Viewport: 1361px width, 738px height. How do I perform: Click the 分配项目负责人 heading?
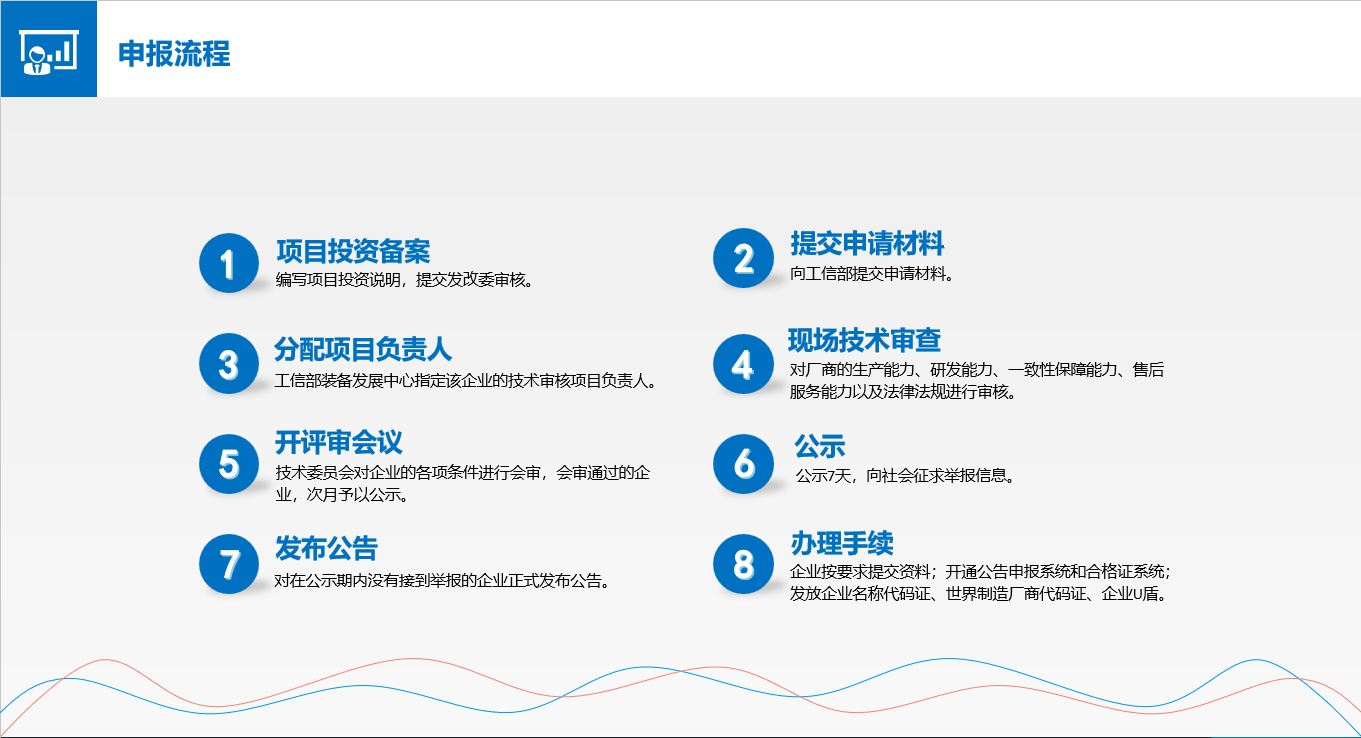364,350
